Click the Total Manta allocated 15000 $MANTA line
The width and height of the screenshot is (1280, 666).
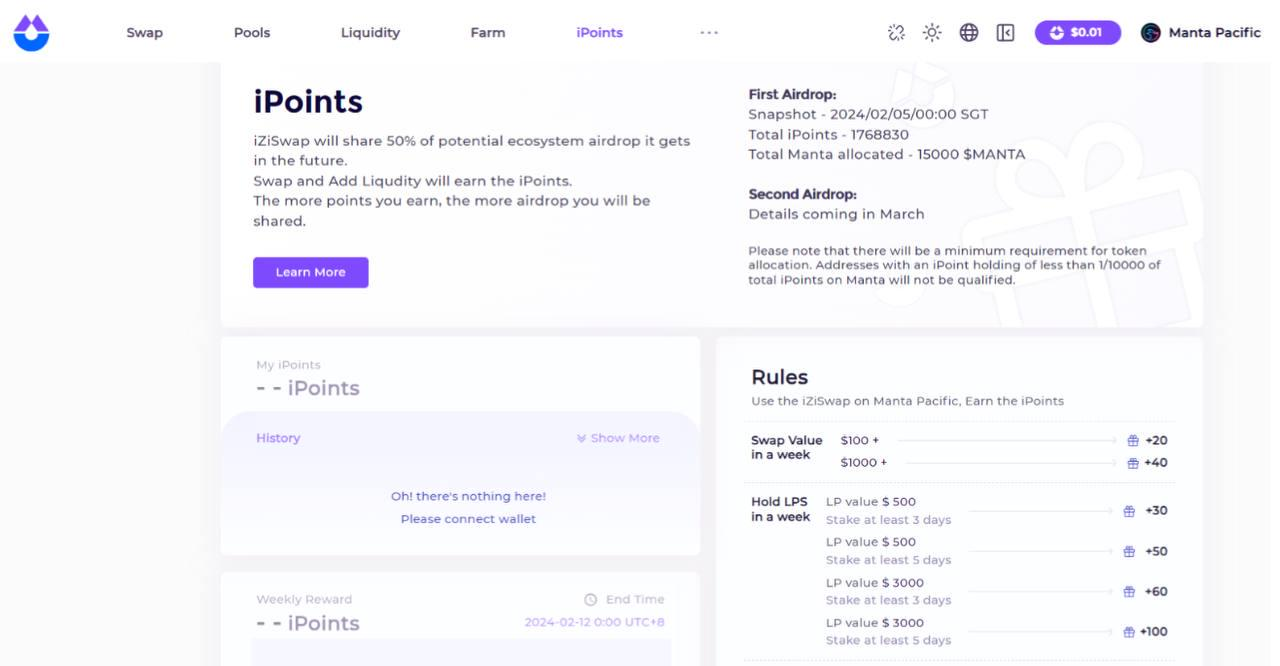point(886,154)
